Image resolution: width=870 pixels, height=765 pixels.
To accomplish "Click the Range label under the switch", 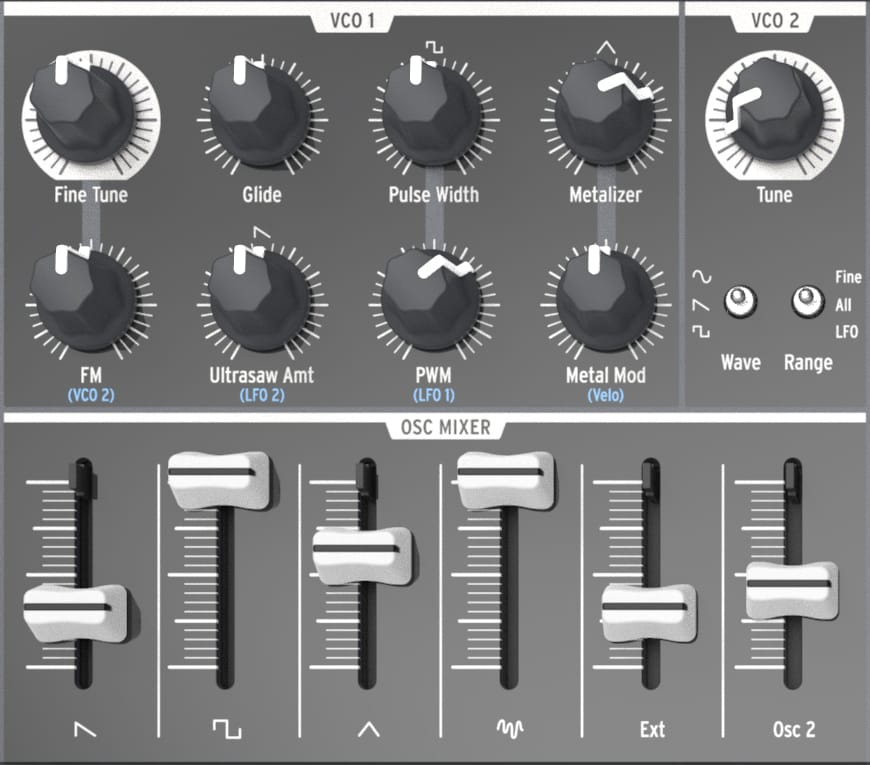I will 808,363.
